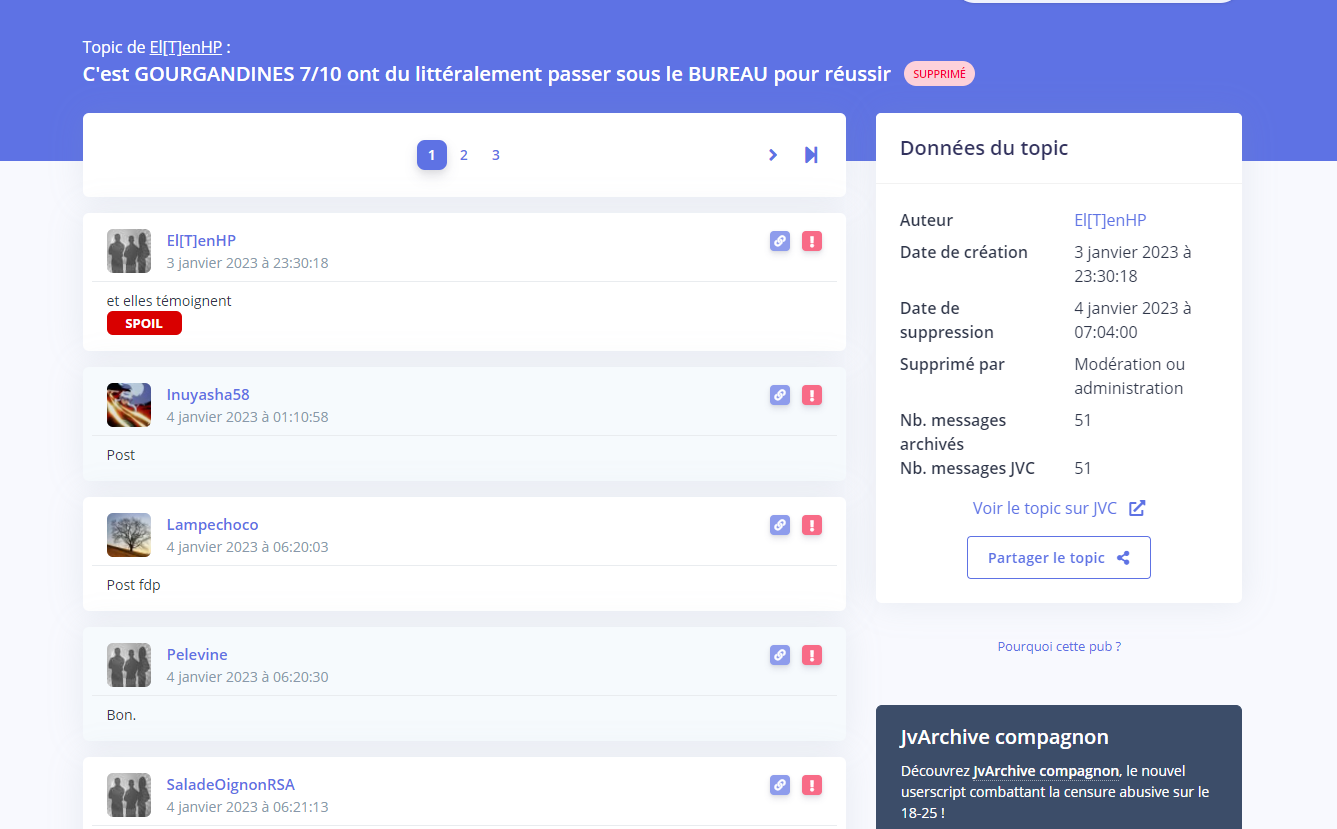Open author El[T]enHP link in Données du topic
This screenshot has height=829, width=1337.
pyautogui.click(x=1110, y=220)
